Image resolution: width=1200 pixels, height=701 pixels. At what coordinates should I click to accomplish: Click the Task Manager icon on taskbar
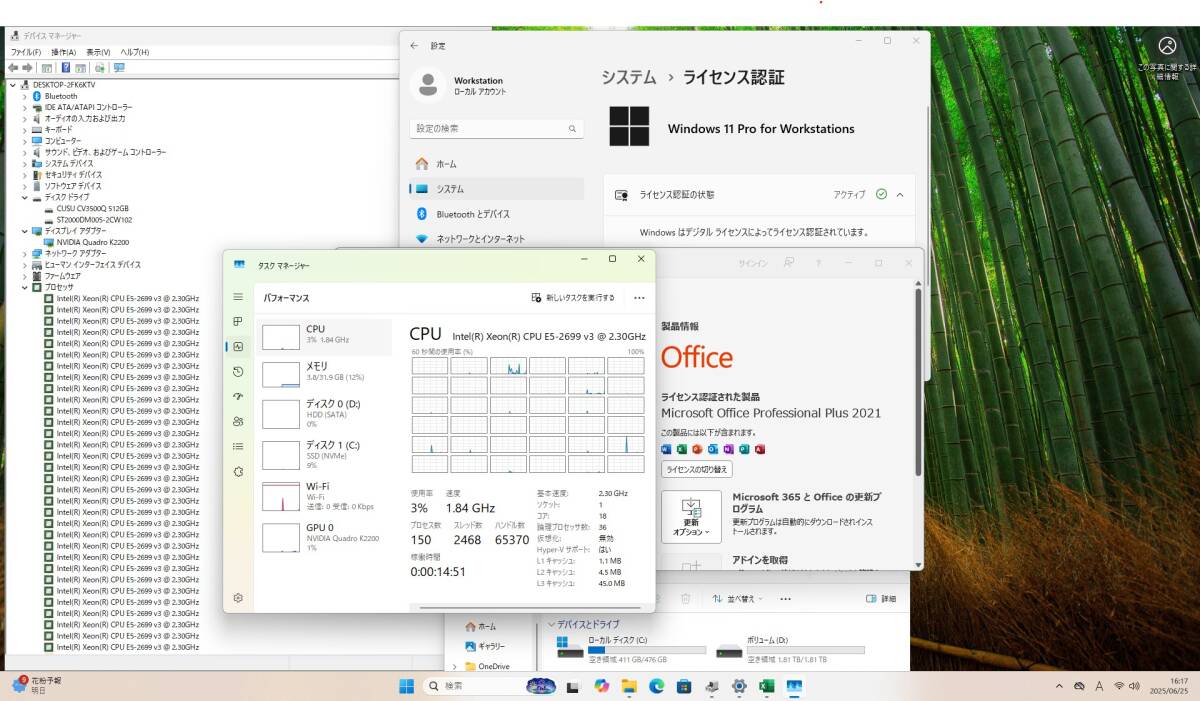pyautogui.click(x=794, y=686)
